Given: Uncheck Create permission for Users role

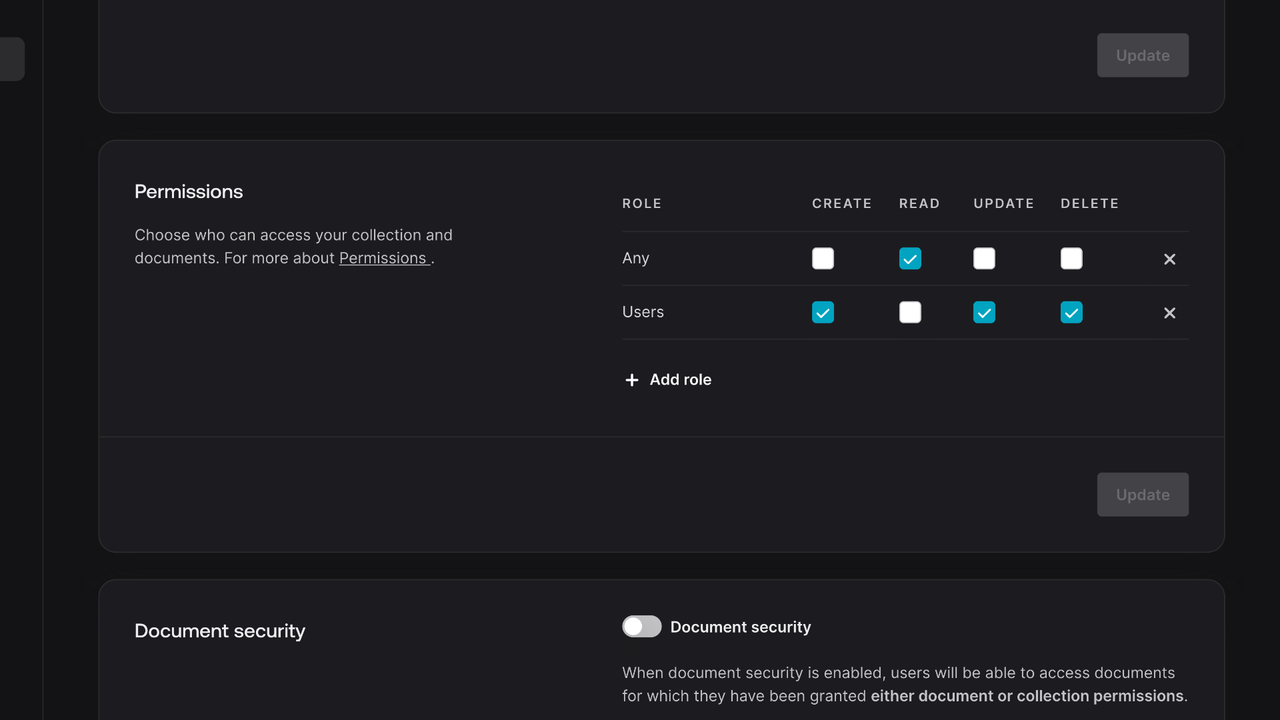Looking at the screenshot, I should [823, 313].
